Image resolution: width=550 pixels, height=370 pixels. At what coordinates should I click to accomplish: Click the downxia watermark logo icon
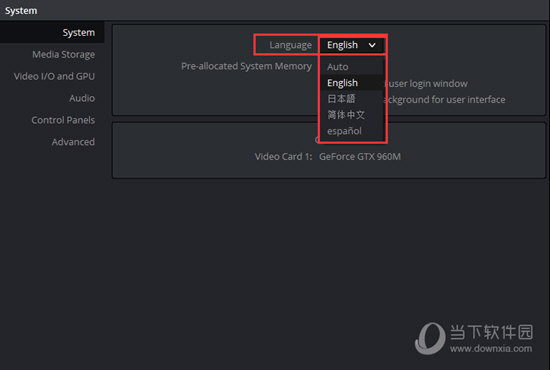pos(430,338)
